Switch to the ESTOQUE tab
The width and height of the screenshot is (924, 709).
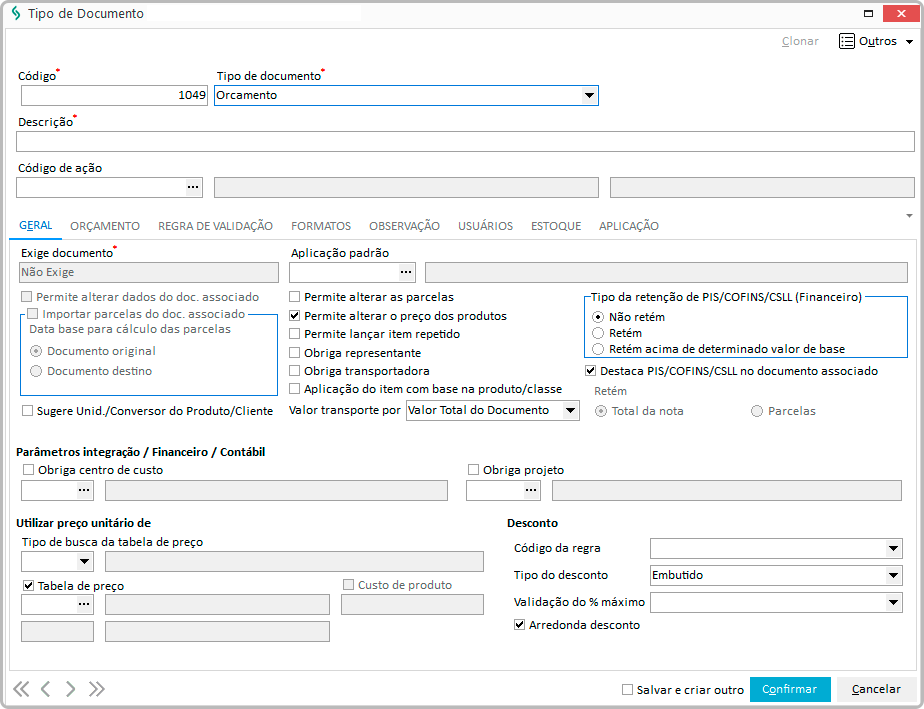pos(556,226)
